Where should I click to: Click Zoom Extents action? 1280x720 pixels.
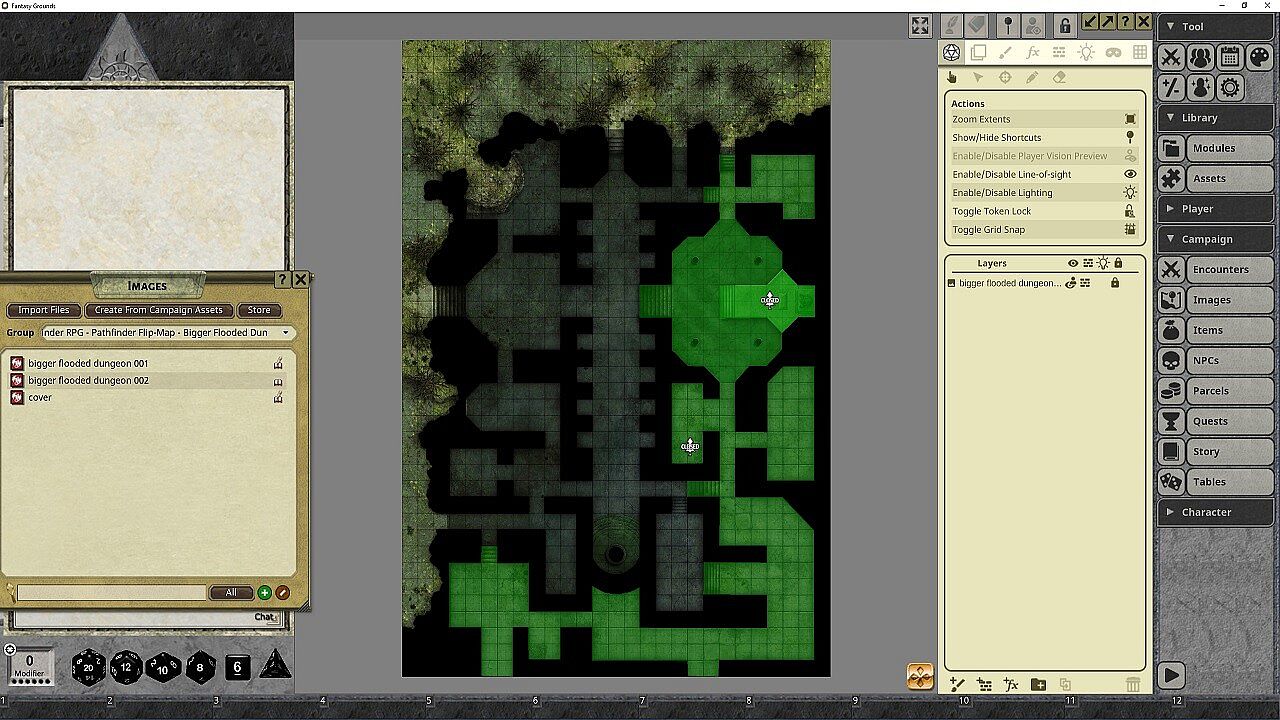(1044, 119)
